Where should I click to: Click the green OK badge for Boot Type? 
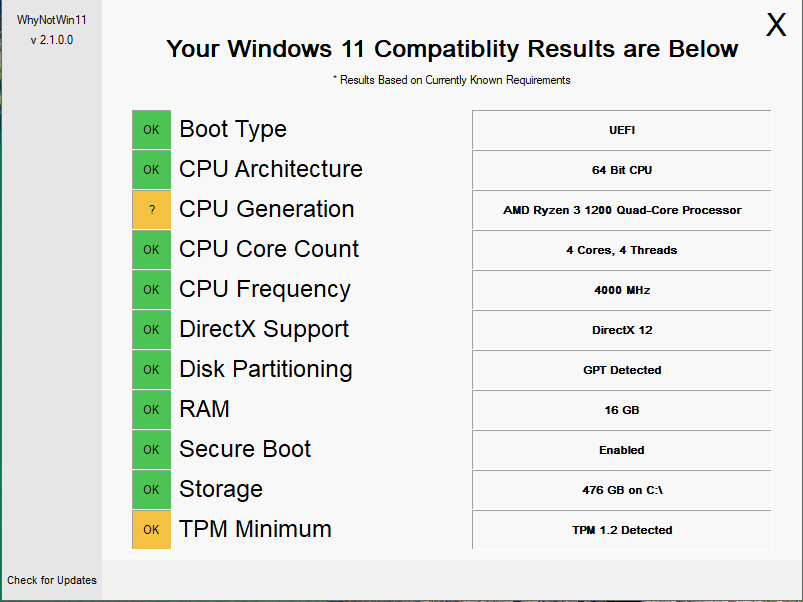pos(152,130)
